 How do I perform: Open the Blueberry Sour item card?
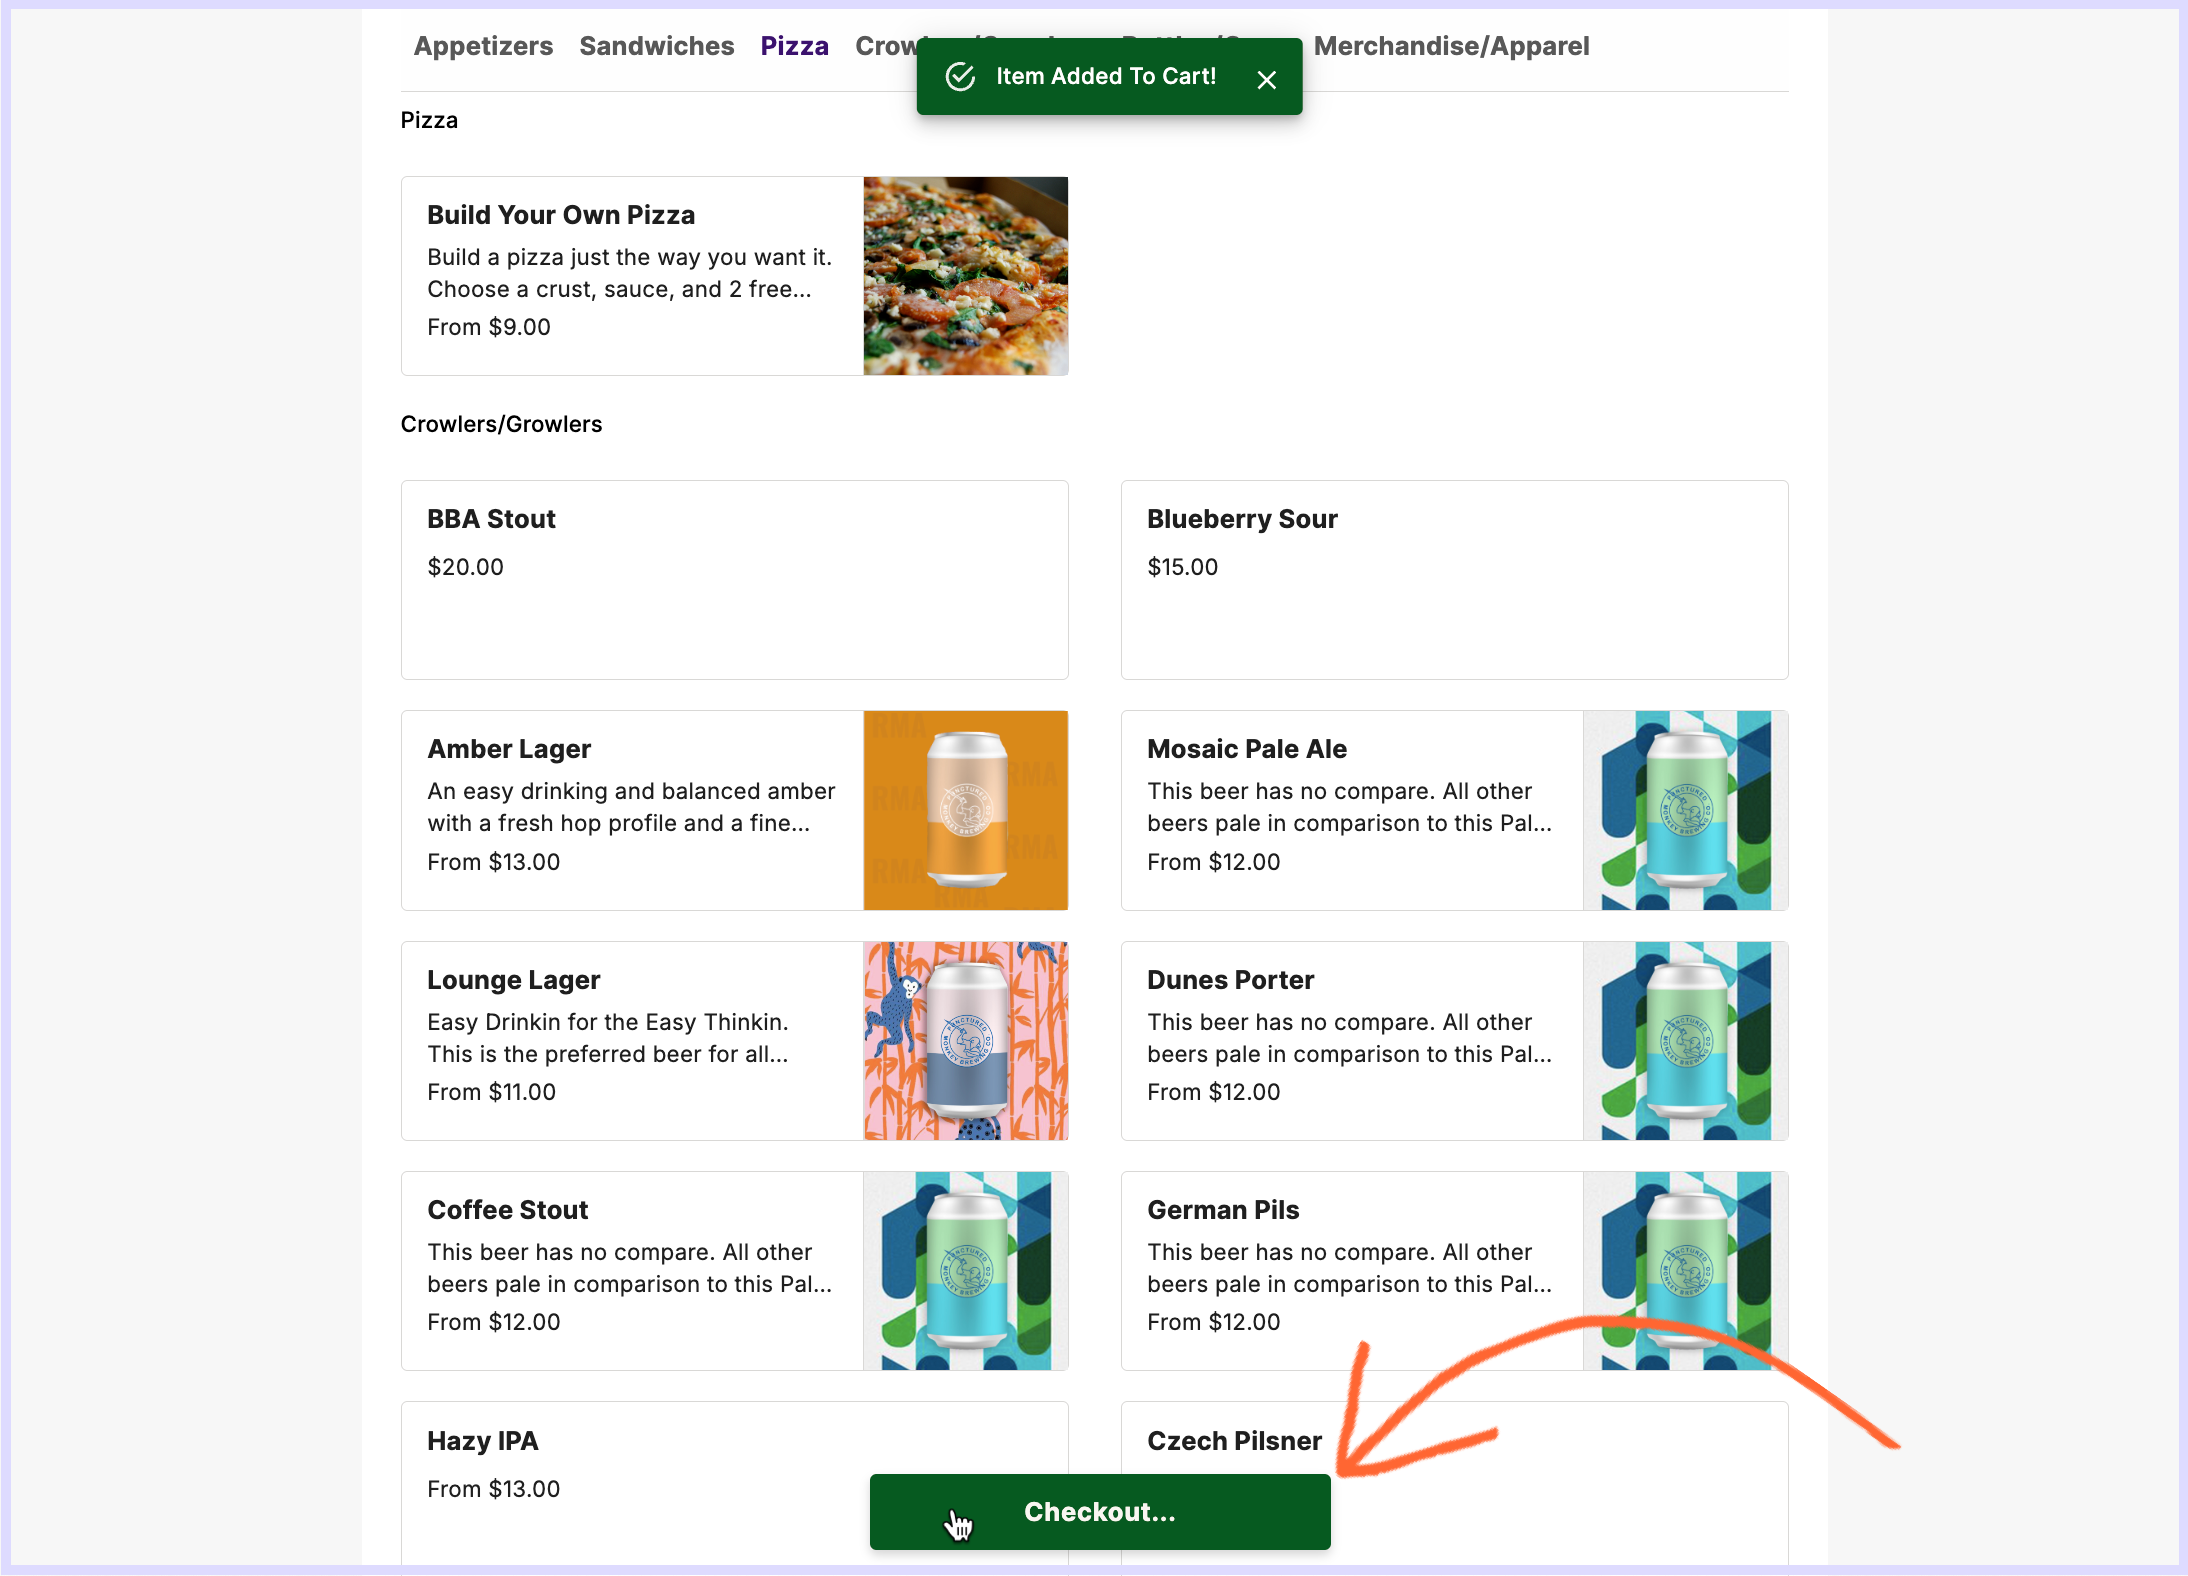point(1454,580)
